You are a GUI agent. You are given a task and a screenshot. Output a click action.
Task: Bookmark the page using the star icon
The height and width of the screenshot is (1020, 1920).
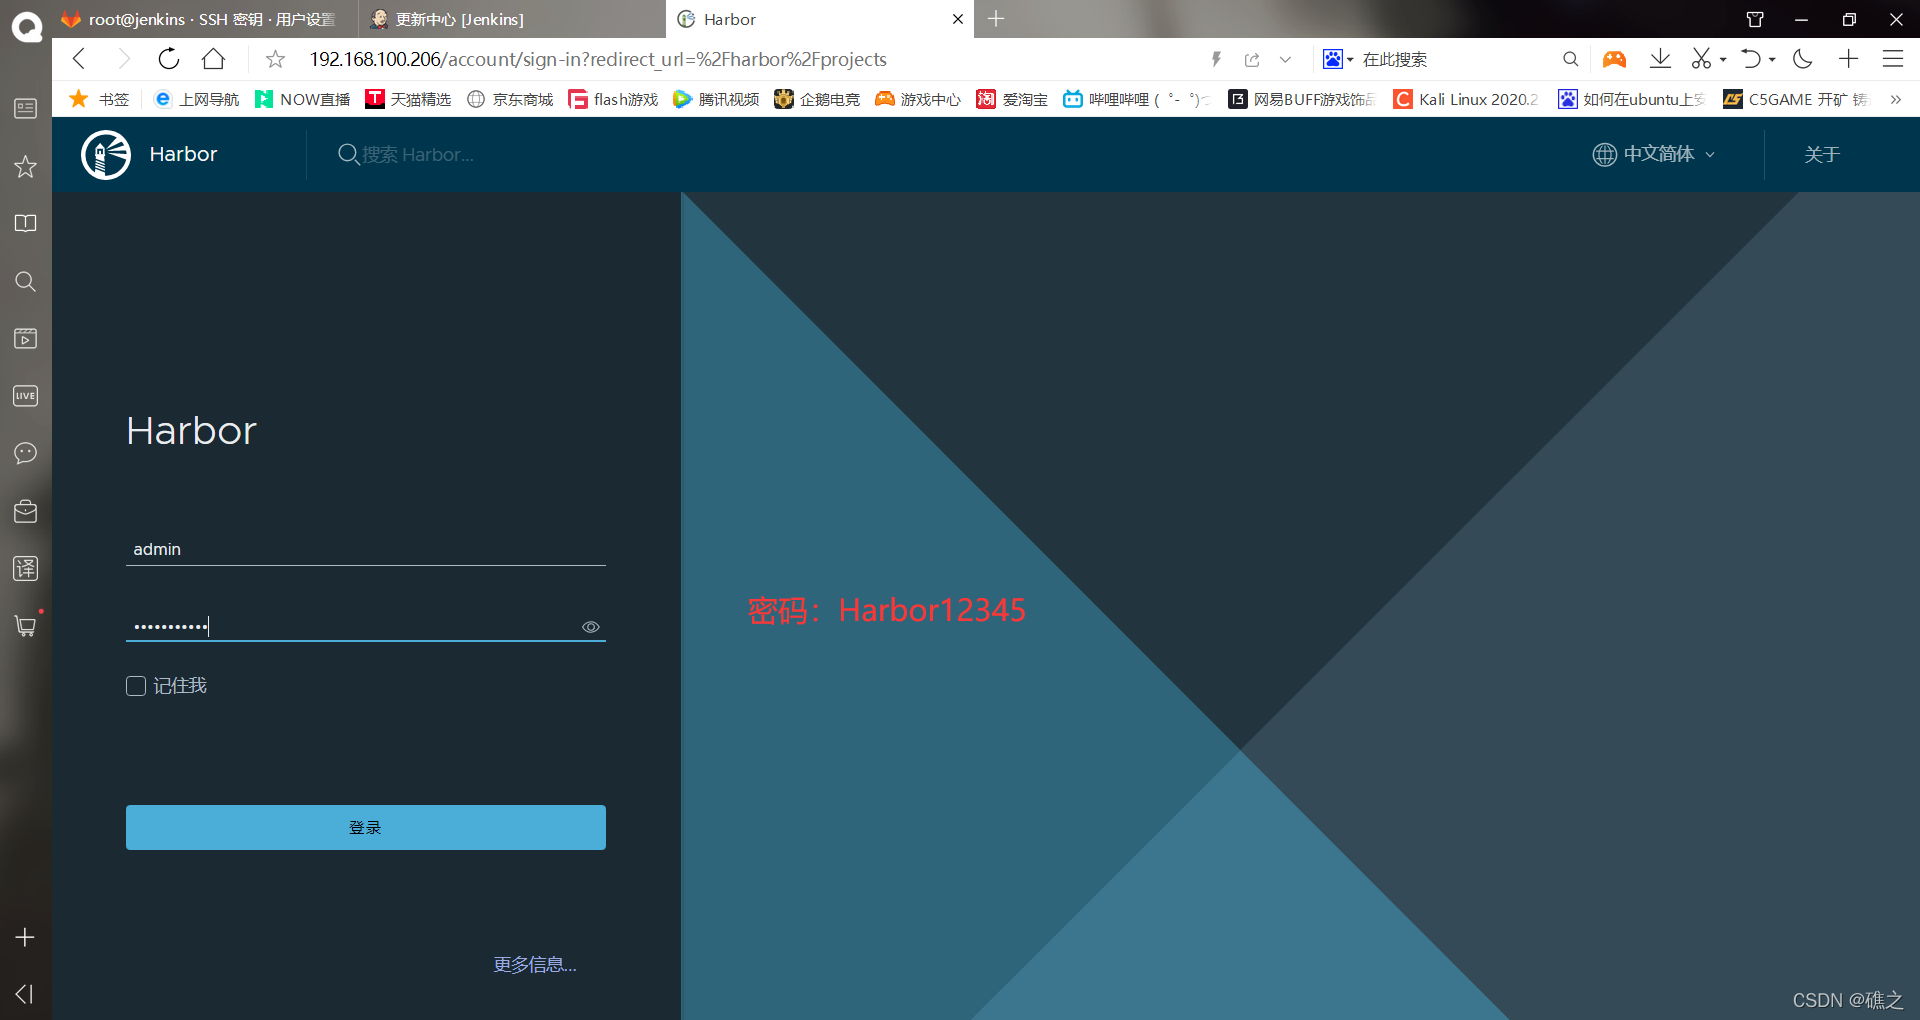pyautogui.click(x=275, y=59)
